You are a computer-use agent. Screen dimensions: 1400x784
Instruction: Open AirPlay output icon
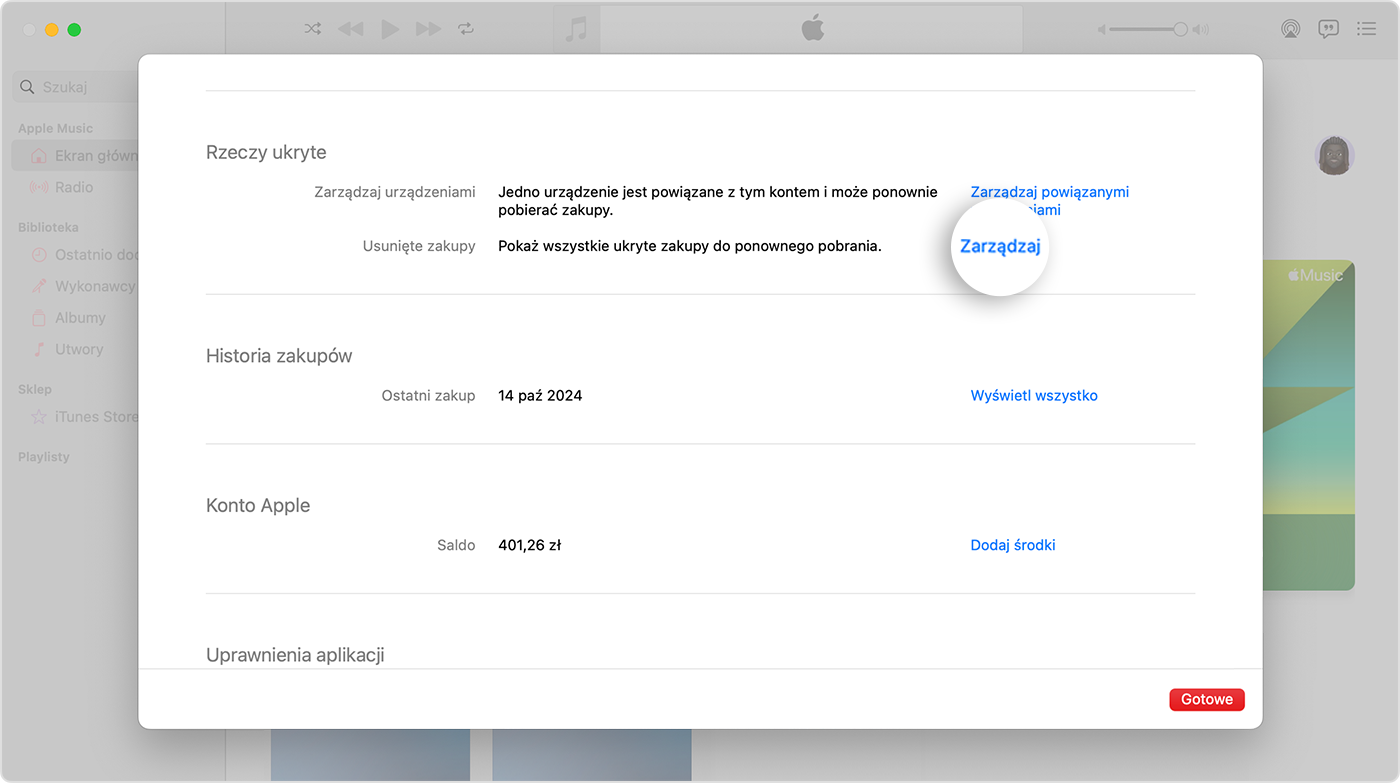coord(1290,29)
